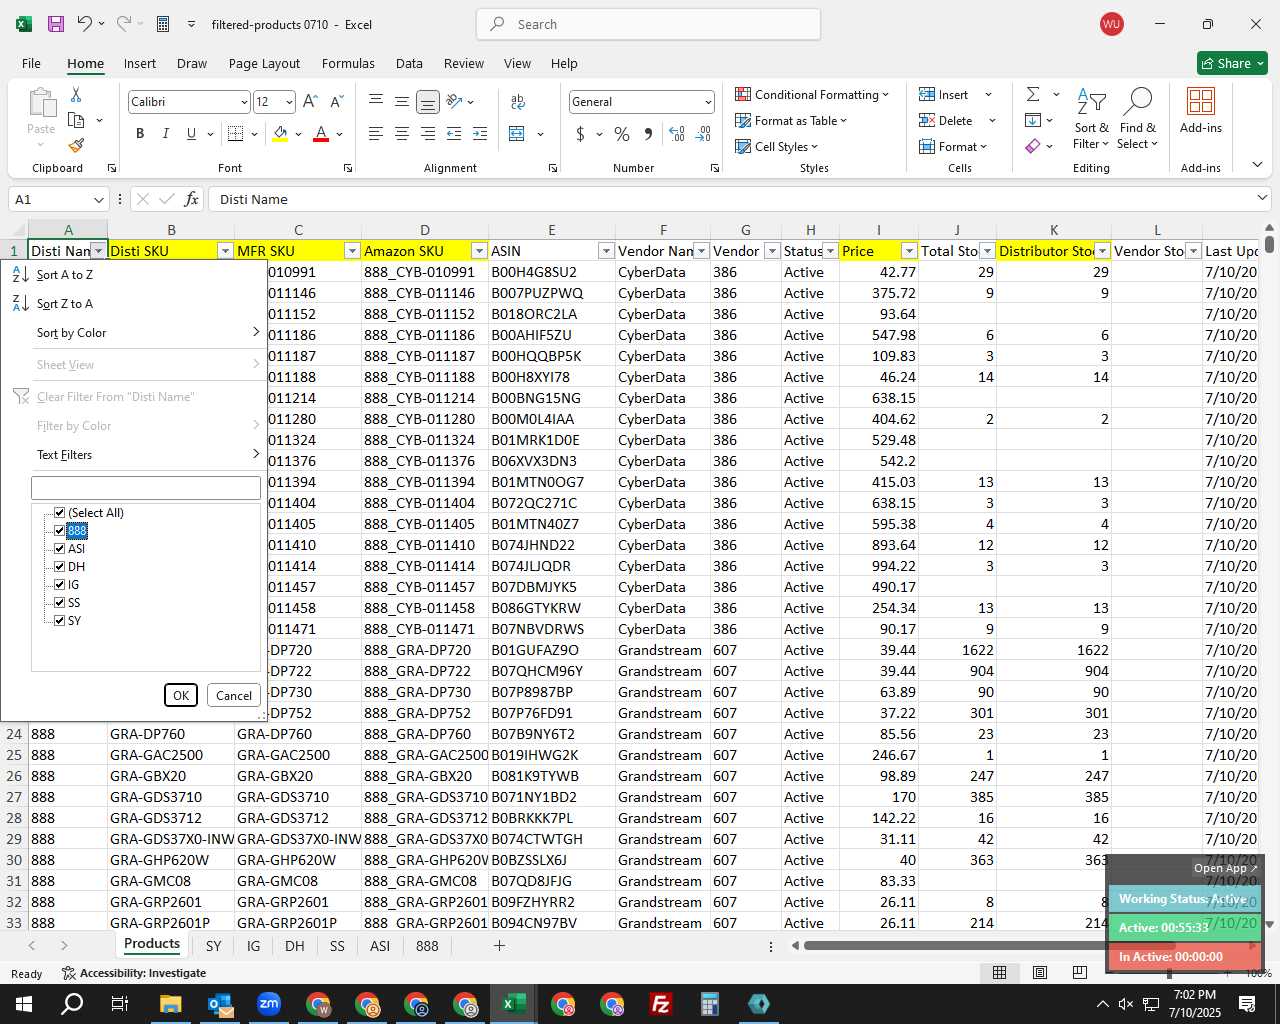The image size is (1280, 1024).
Task: Switch to the ASI sheet tab
Action: tap(379, 945)
